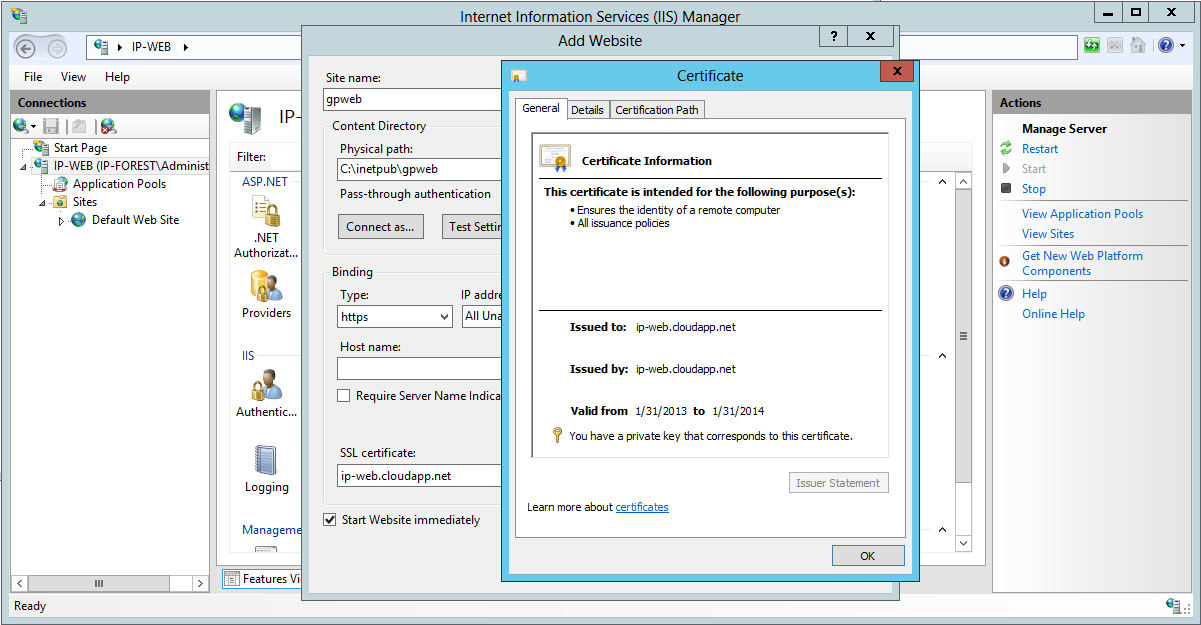This screenshot has width=1201, height=625.
Task: Click Restart link in Actions pane
Action: pos(1040,149)
